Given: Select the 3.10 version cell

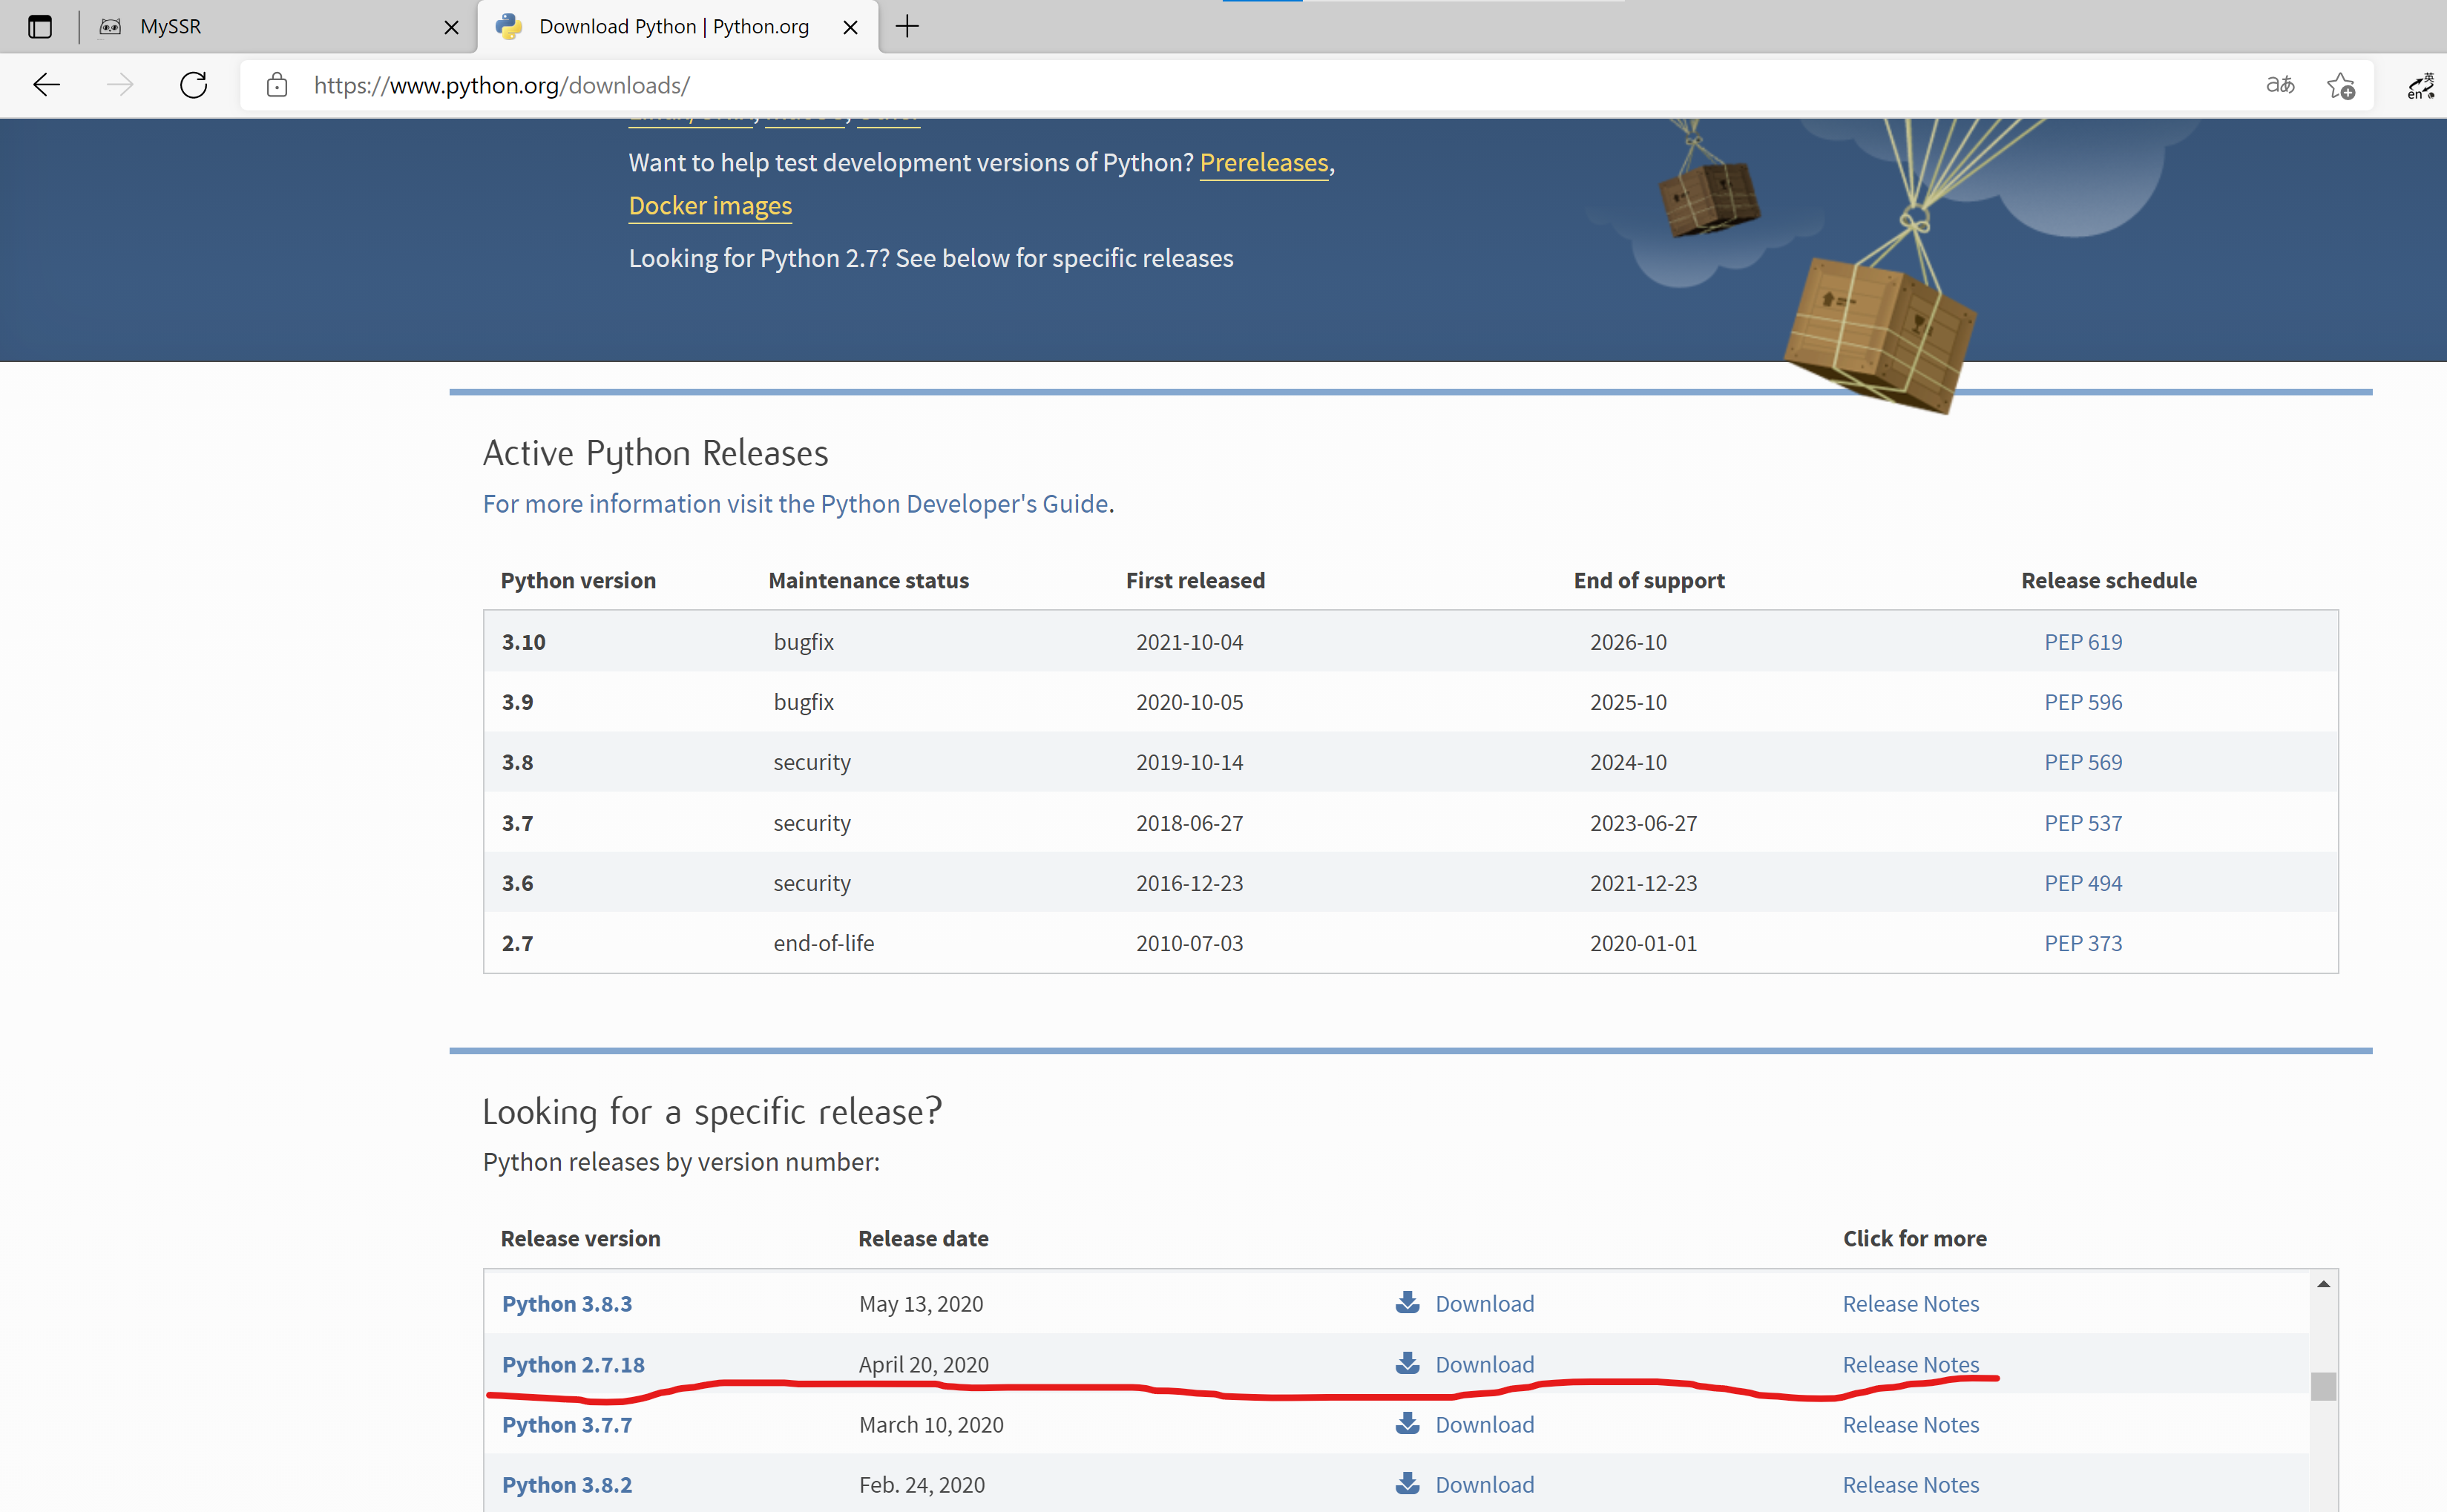Looking at the screenshot, I should click(x=524, y=642).
